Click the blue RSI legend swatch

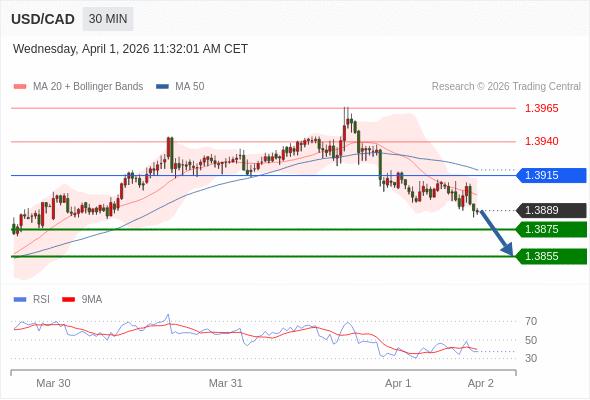point(20,300)
